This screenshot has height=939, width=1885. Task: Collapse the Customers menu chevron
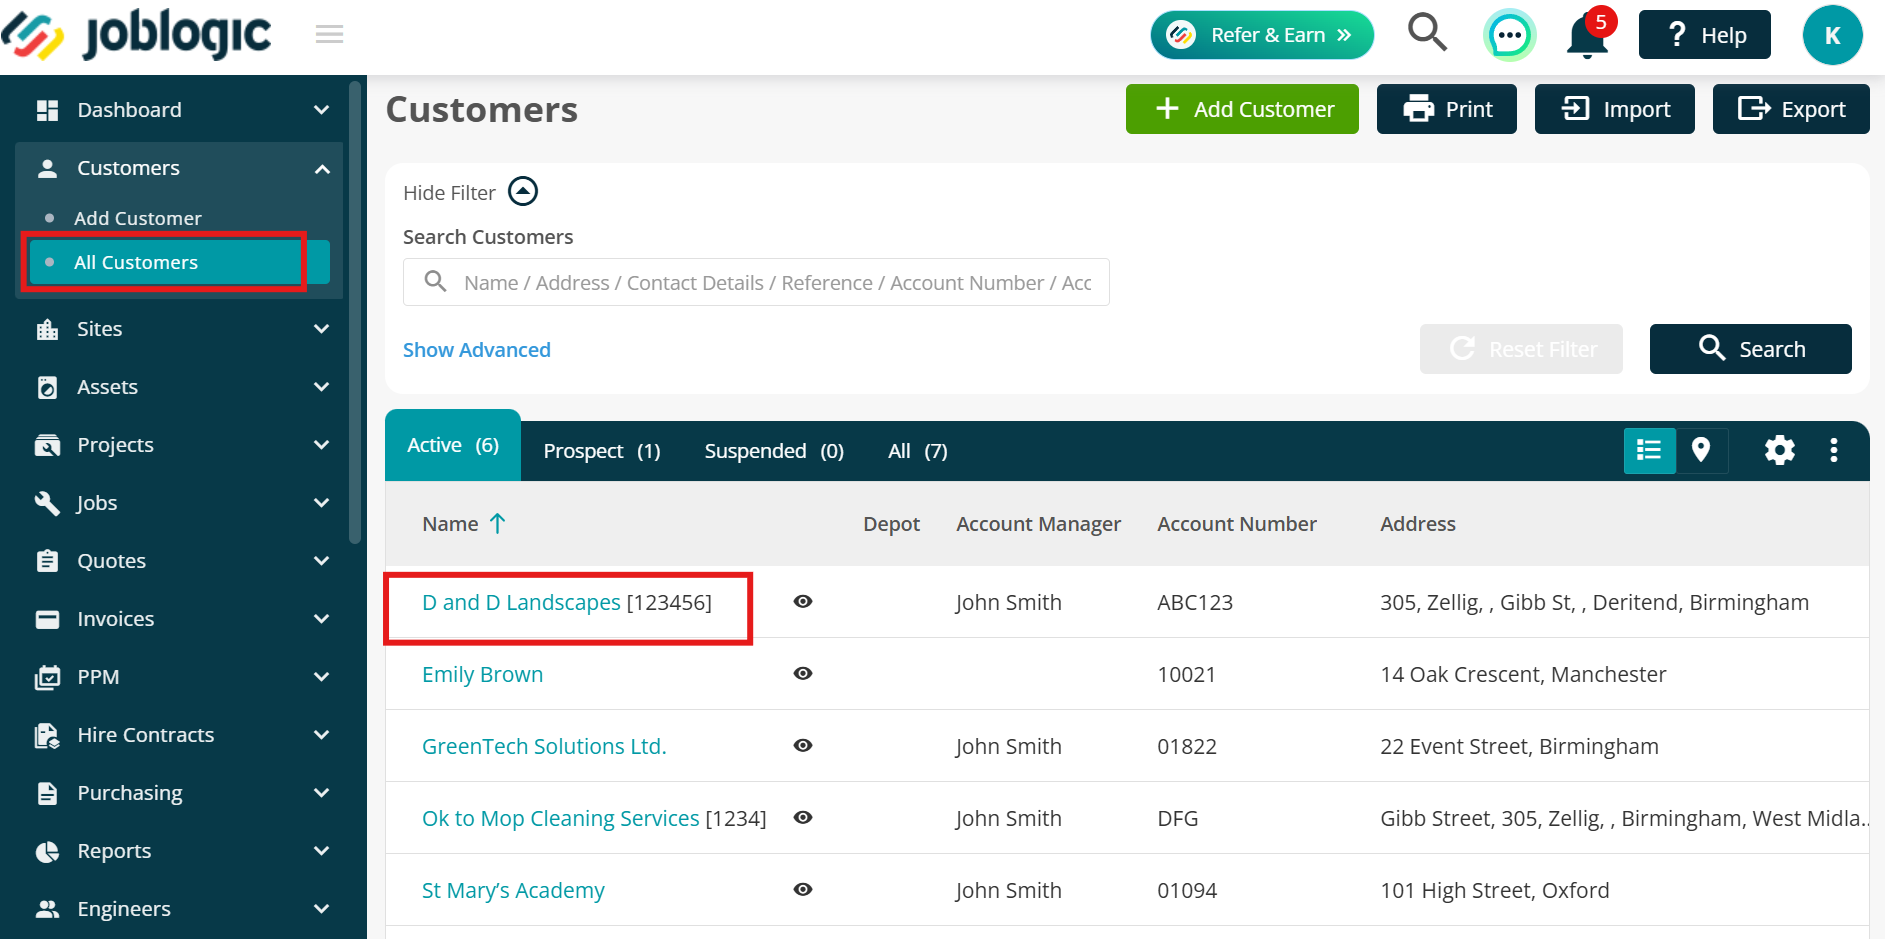322,169
